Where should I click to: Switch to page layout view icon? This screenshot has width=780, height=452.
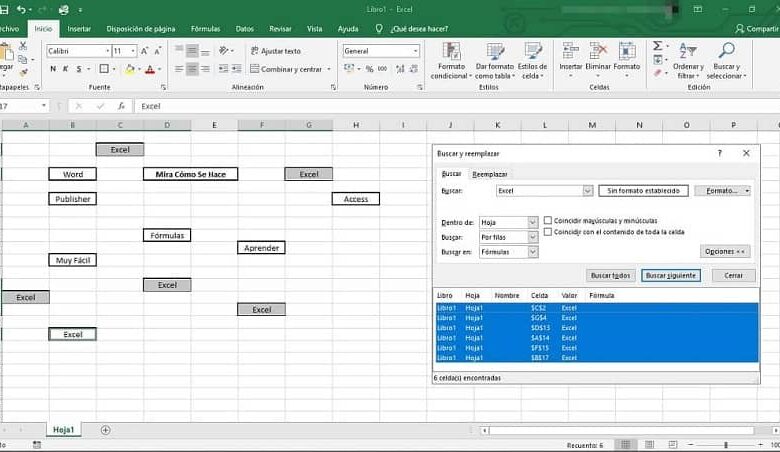tap(650, 445)
